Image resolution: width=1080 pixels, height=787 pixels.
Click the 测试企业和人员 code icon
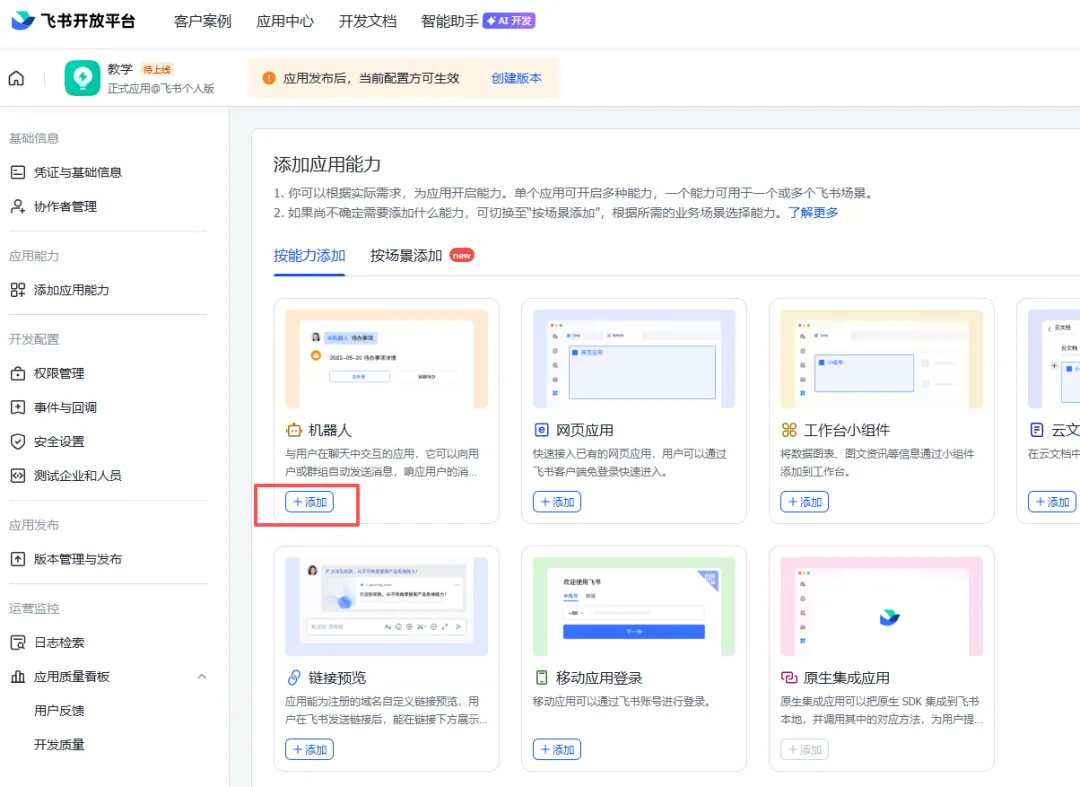pyautogui.click(x=18, y=476)
